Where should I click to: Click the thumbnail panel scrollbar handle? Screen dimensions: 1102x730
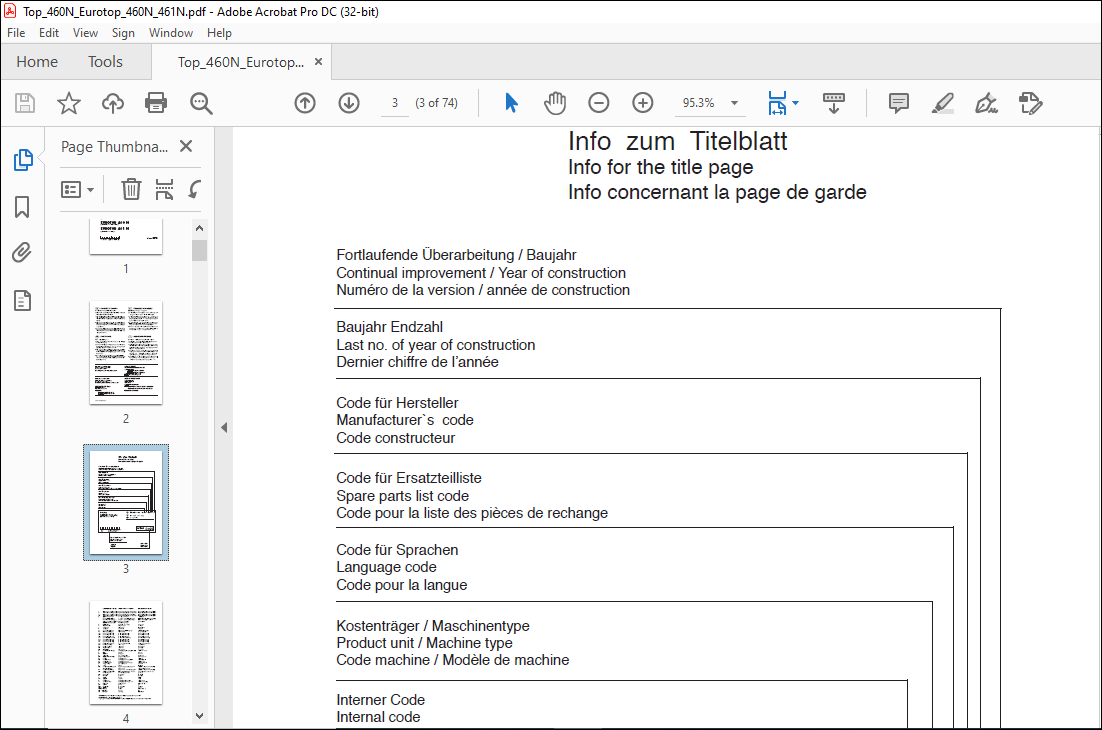[x=200, y=250]
